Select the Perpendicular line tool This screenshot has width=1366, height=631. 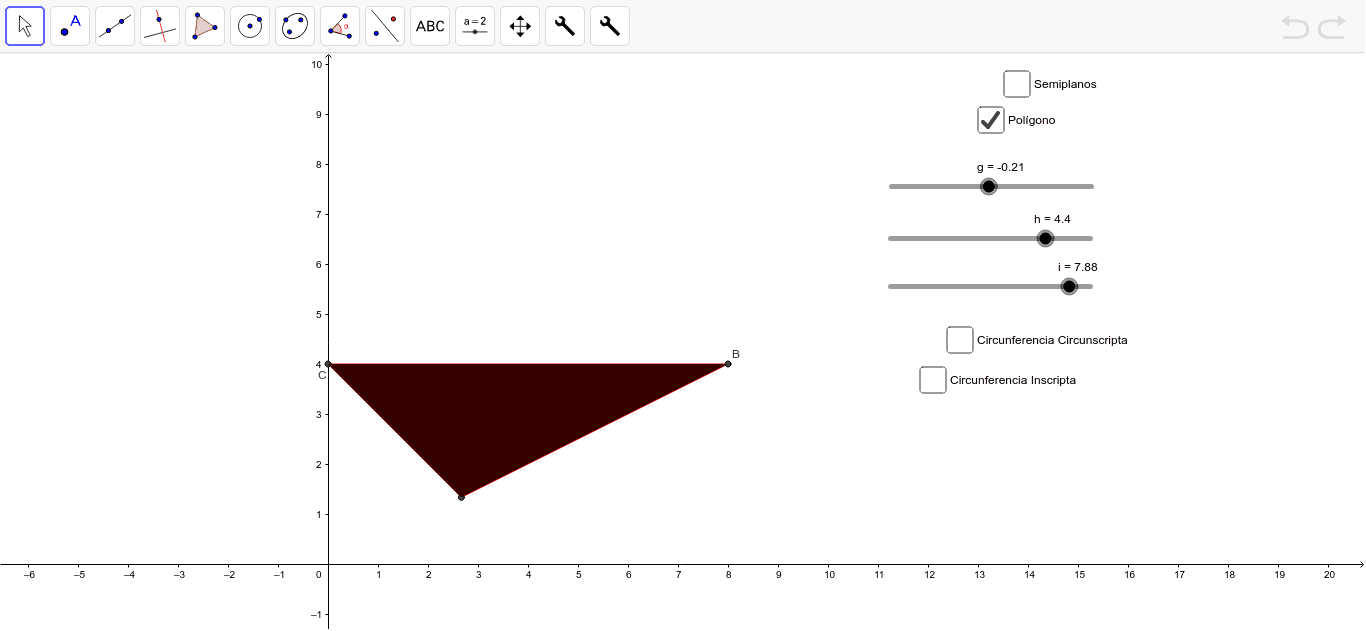160,26
